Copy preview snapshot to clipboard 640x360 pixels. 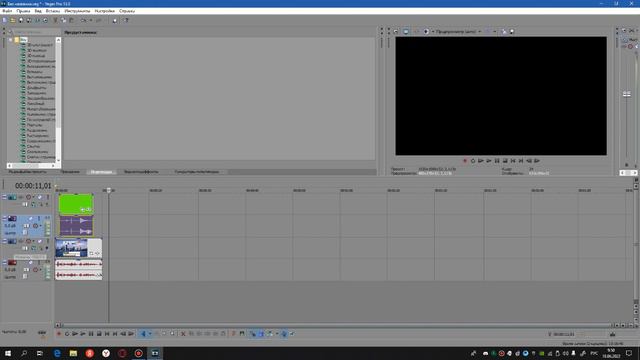pos(504,31)
